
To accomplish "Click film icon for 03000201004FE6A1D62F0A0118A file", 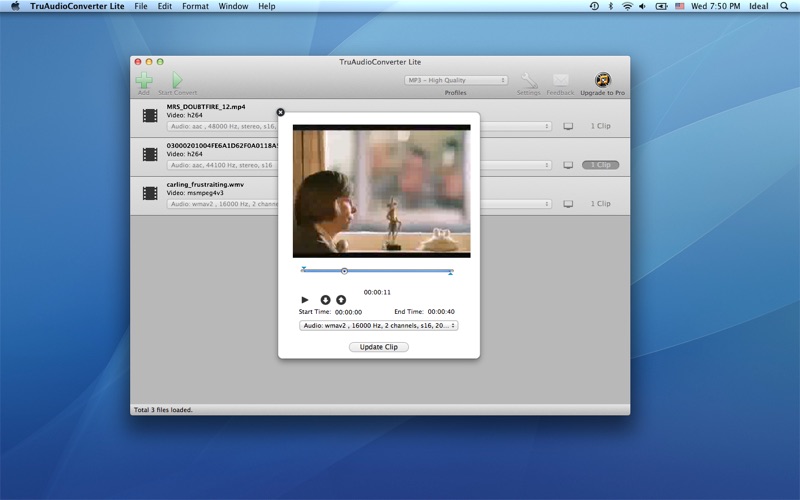I will [x=150, y=154].
